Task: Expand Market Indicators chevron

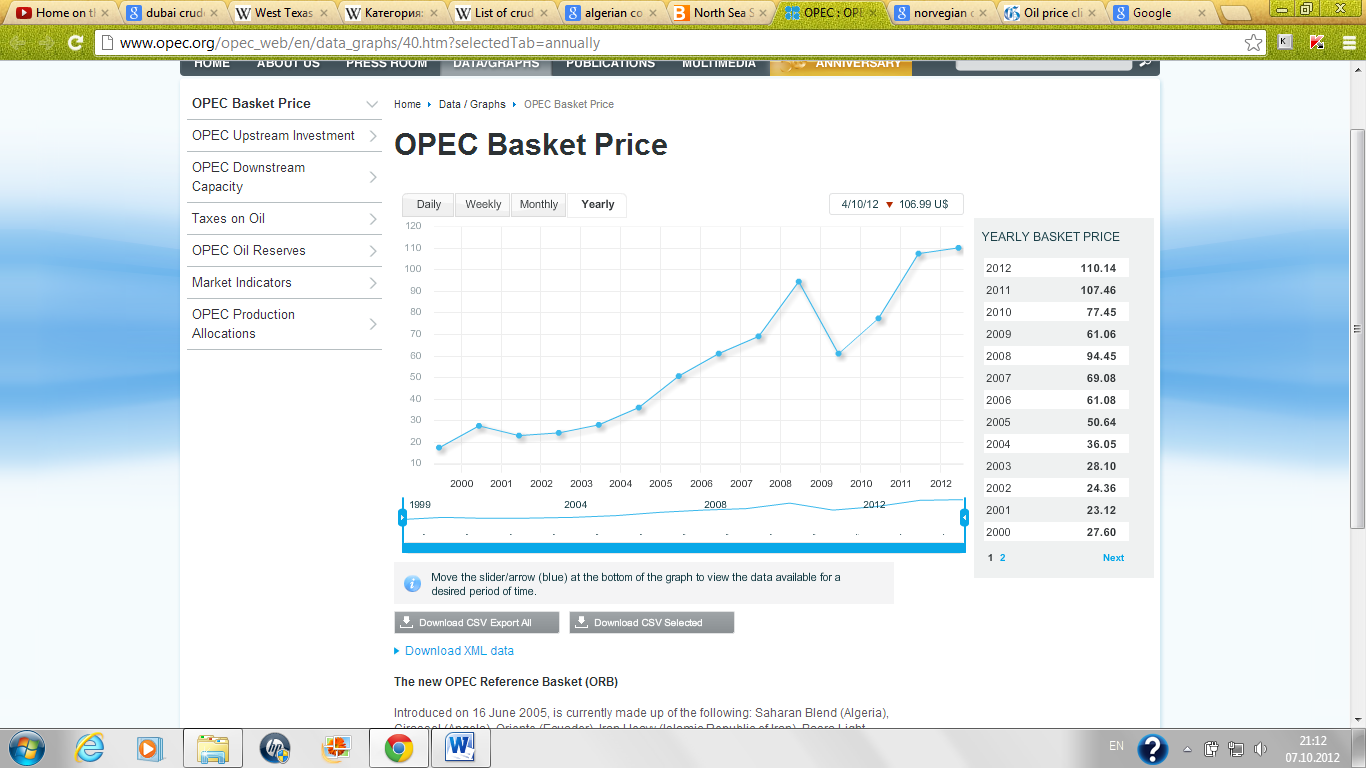Action: (373, 283)
